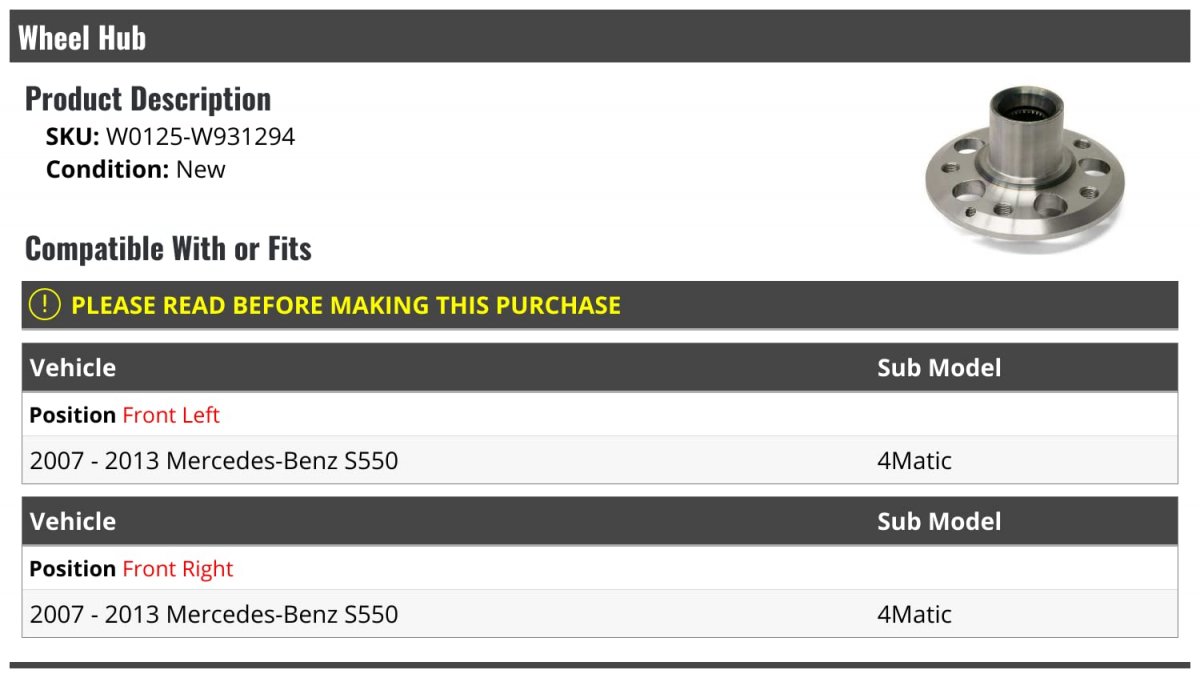Select the "Compatible With or Fits" heading
The width and height of the screenshot is (1200, 678).
[168, 248]
